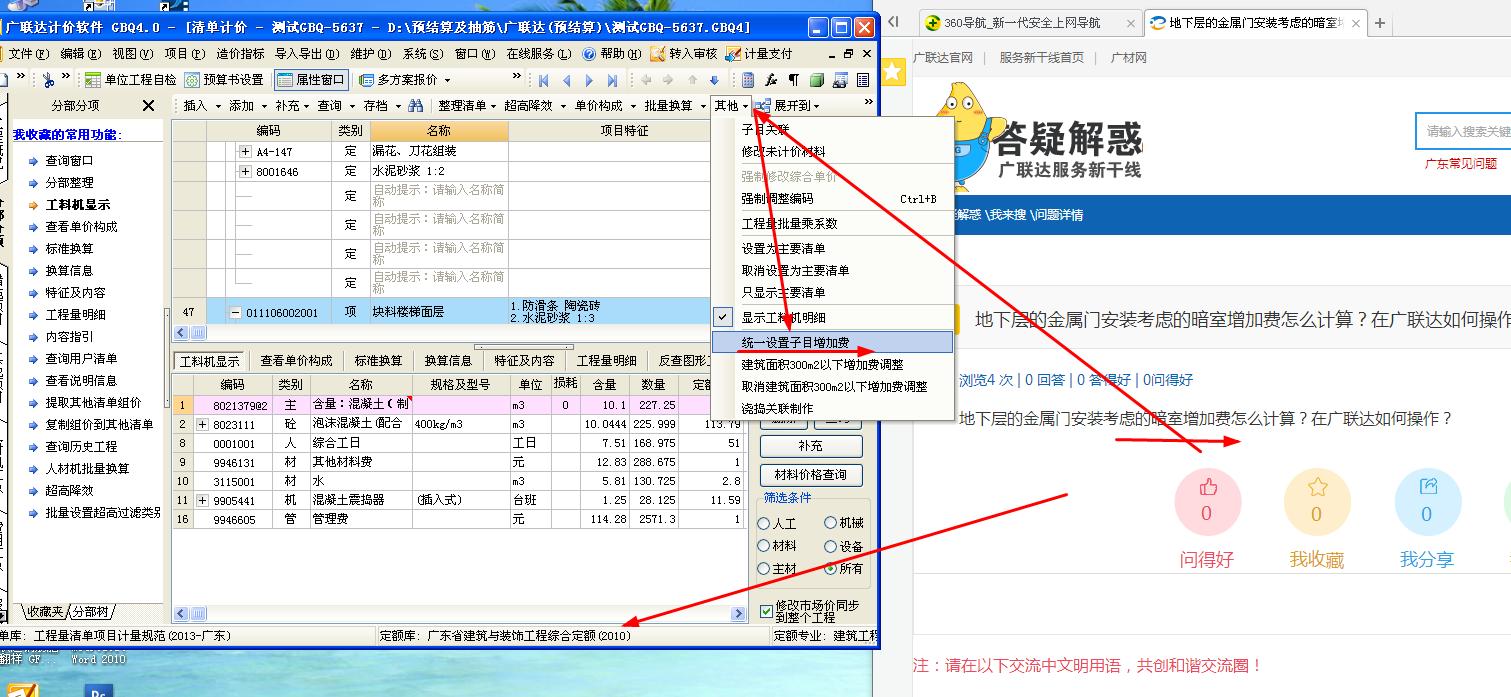Viewport: 1511px width, 697px height.
Task: Click the fx formula toolbar icon
Action: click(x=771, y=80)
